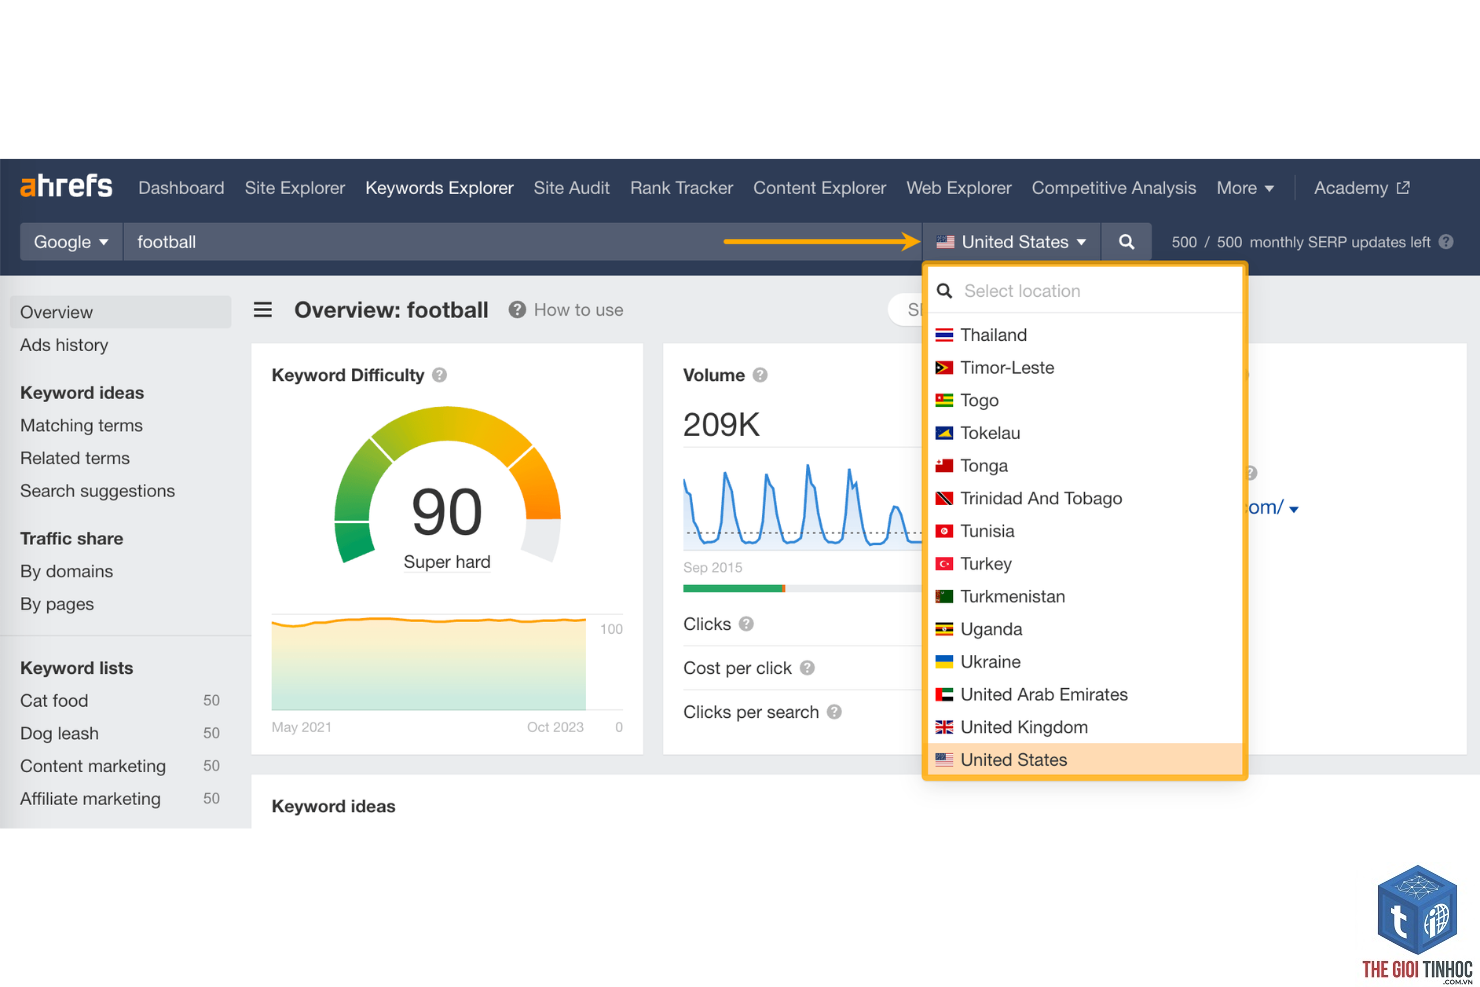Viewport: 1480px width, 987px height.
Task: Select Overview in the sidebar
Action: [x=120, y=312]
